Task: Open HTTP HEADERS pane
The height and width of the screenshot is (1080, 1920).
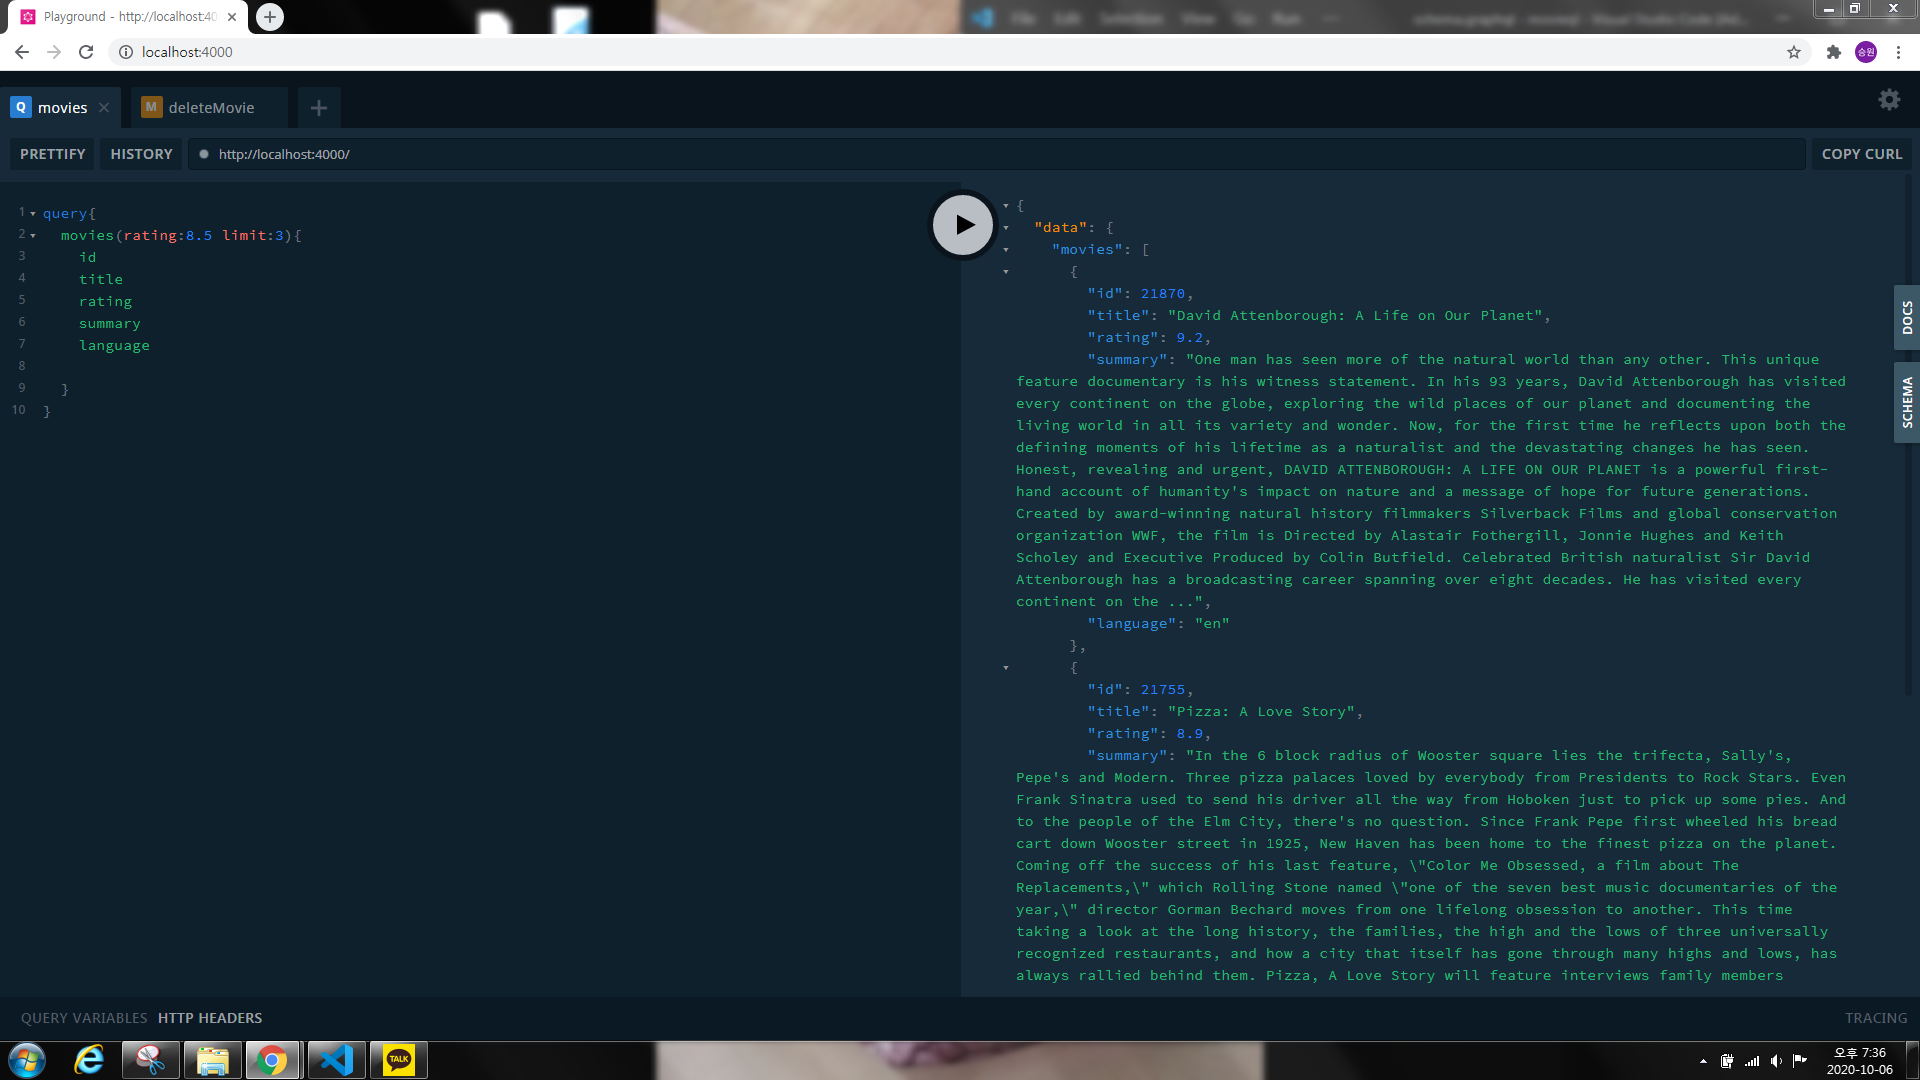Action: (x=210, y=1018)
